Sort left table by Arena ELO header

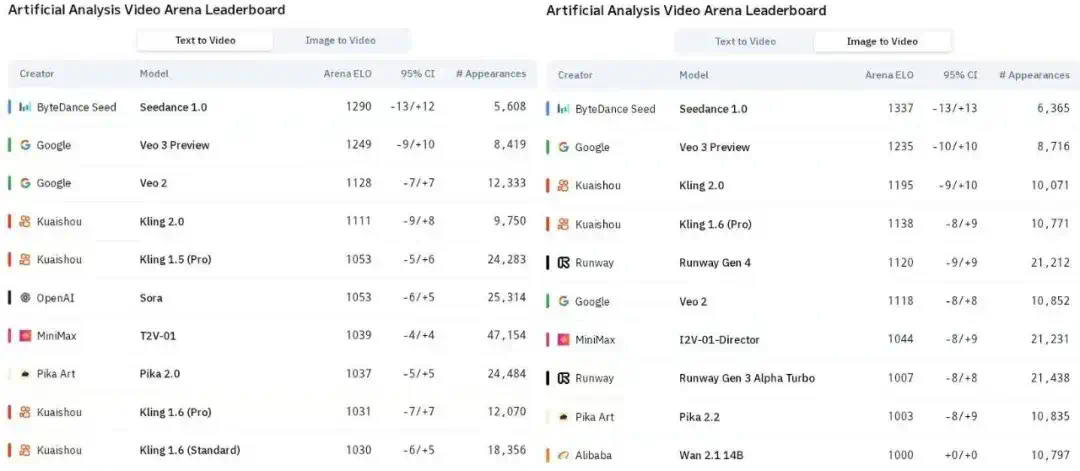(348, 74)
